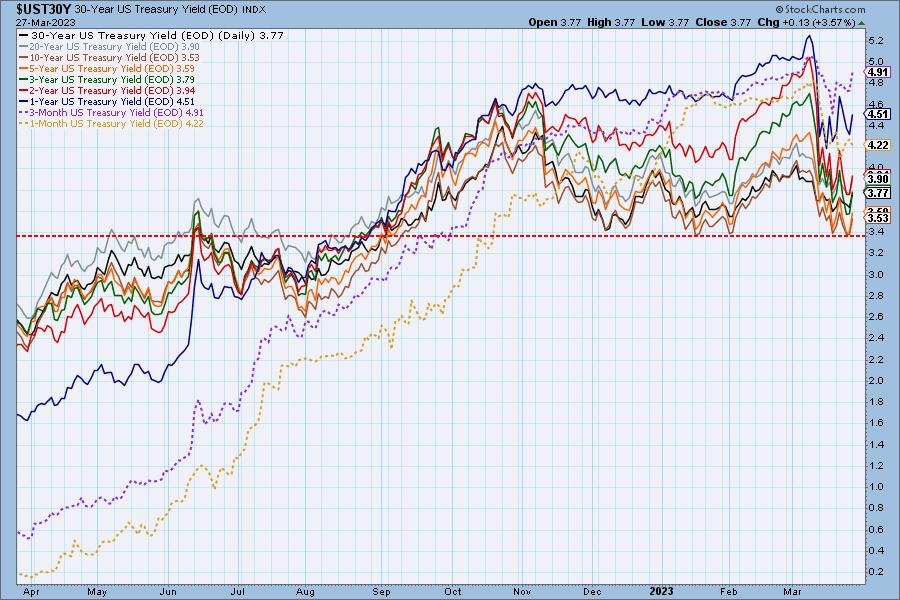Click the 4.51 price tag on right axis
Viewport: 900px width, 600px height.
coord(878,114)
